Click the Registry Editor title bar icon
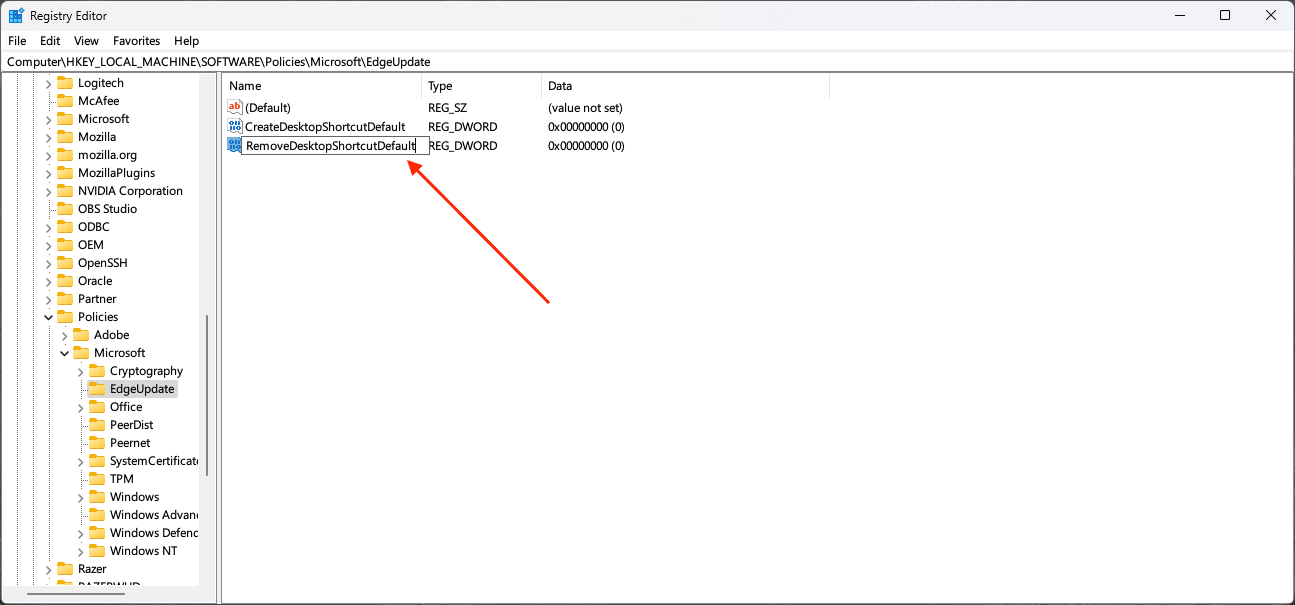The width and height of the screenshot is (1295, 605). pos(17,16)
